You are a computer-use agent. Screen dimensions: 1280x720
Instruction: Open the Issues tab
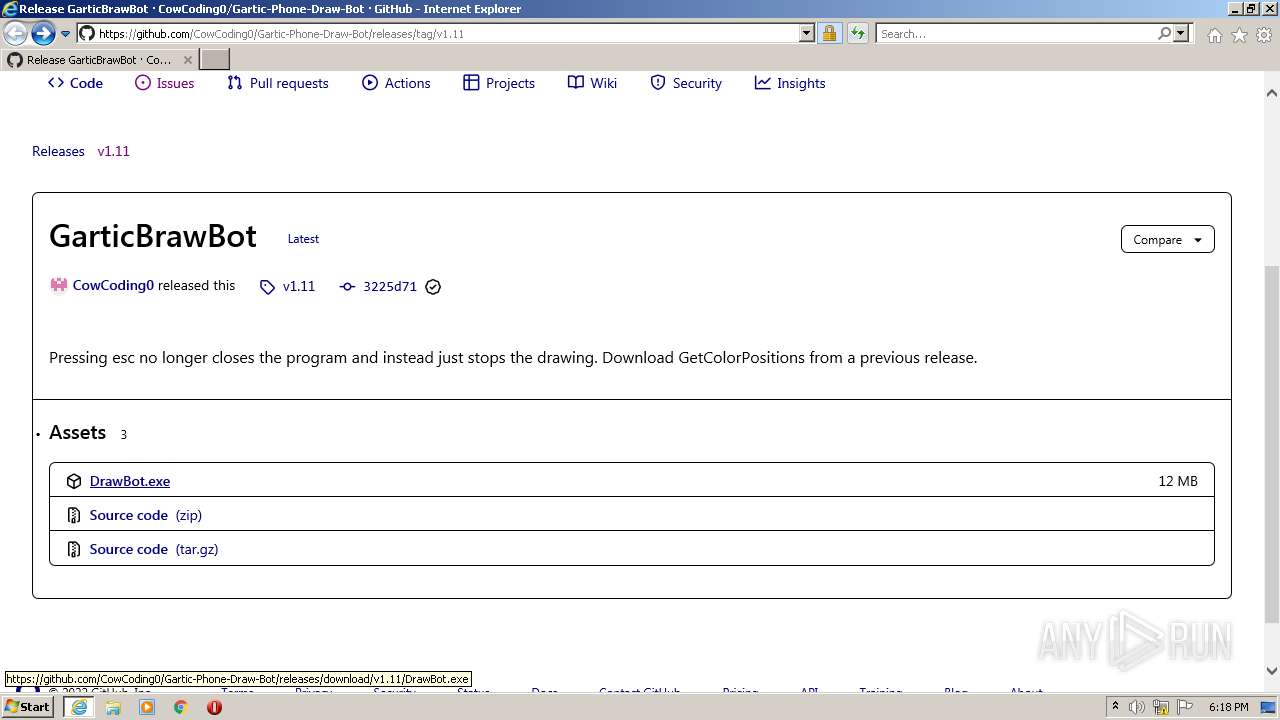(164, 83)
